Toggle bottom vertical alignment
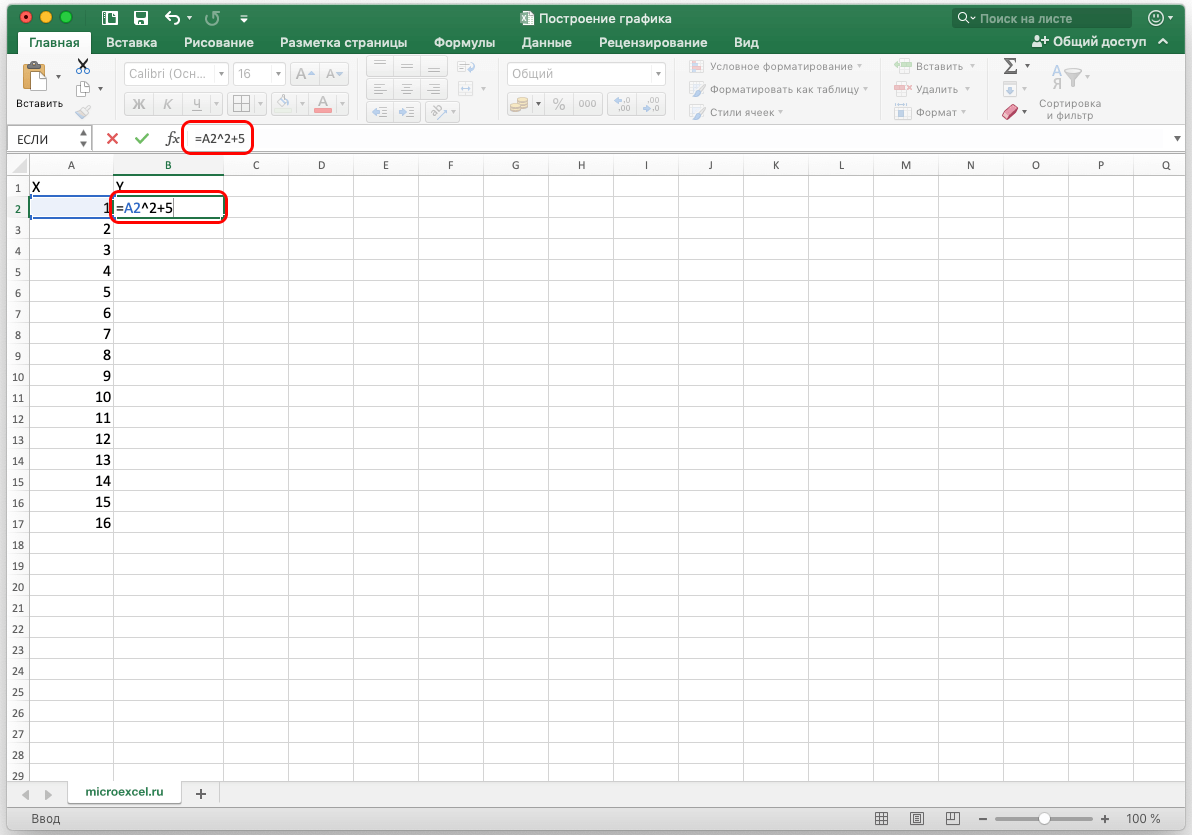 coord(434,66)
